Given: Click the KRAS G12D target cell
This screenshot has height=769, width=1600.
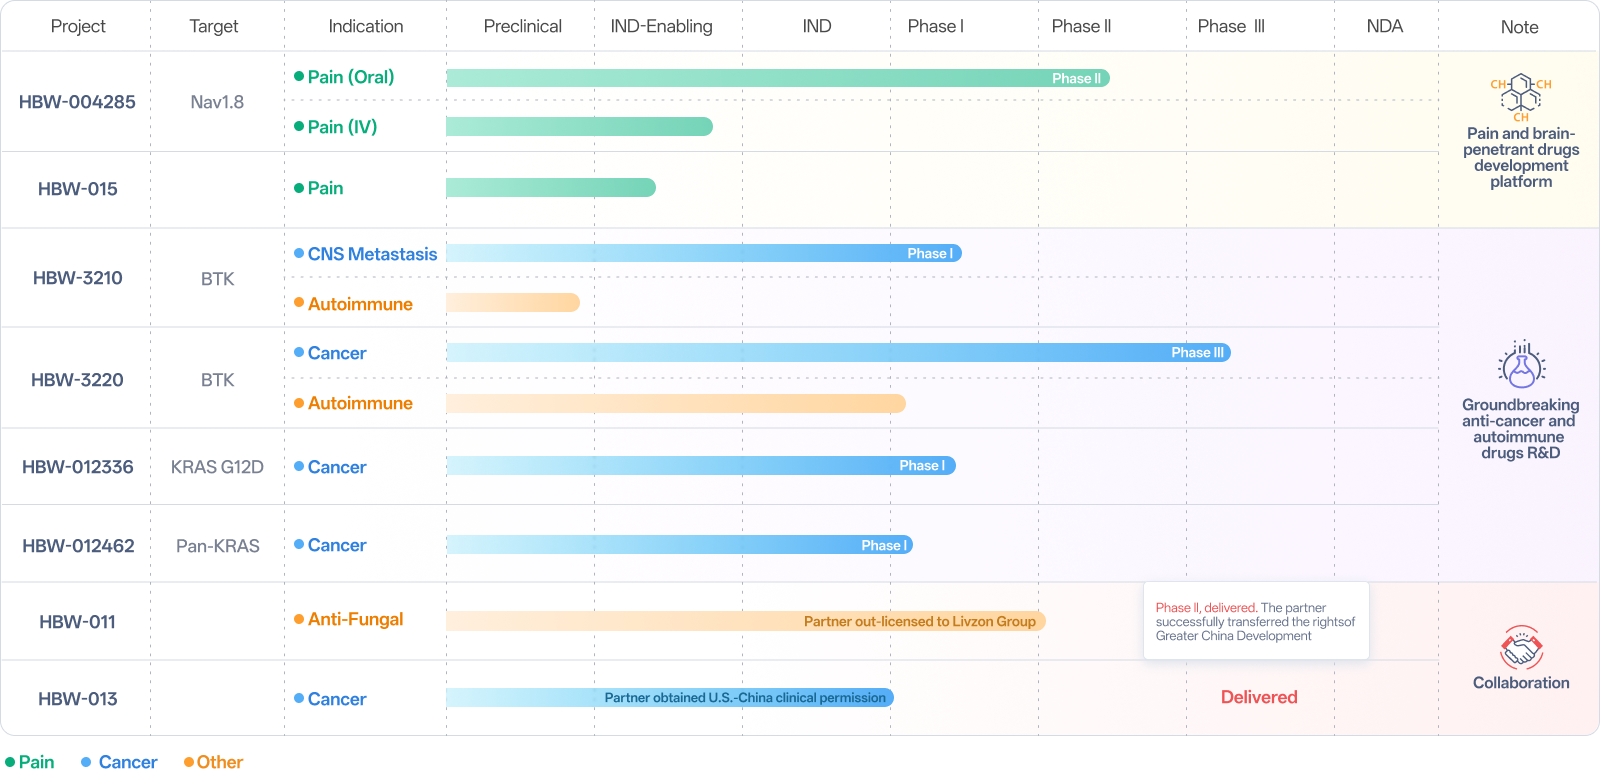Looking at the screenshot, I should pyautogui.click(x=217, y=467).
